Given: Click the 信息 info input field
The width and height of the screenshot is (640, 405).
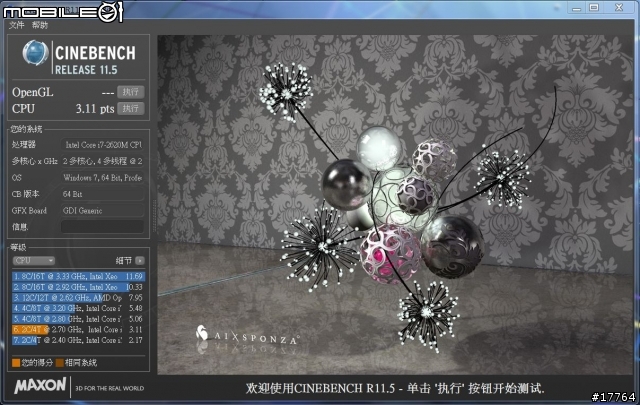Looking at the screenshot, I should click(x=102, y=227).
